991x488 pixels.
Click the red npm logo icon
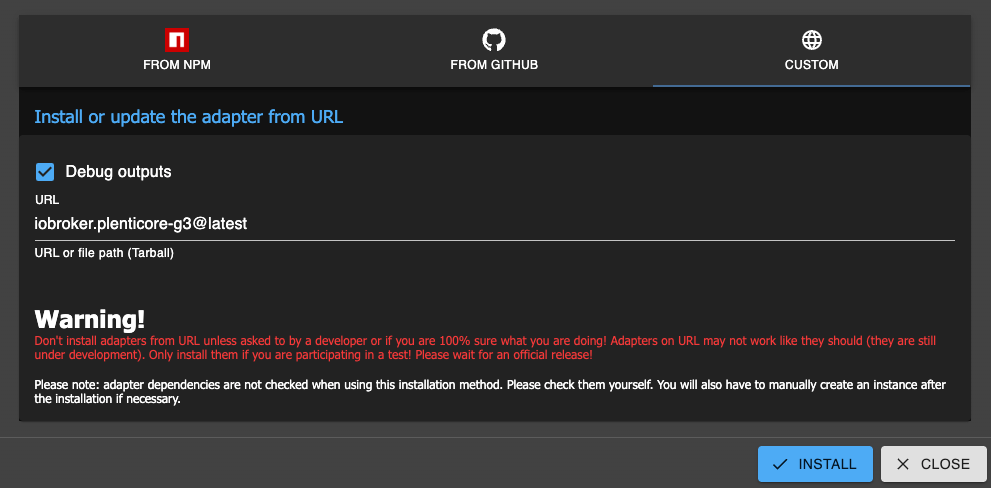pyautogui.click(x=177, y=40)
